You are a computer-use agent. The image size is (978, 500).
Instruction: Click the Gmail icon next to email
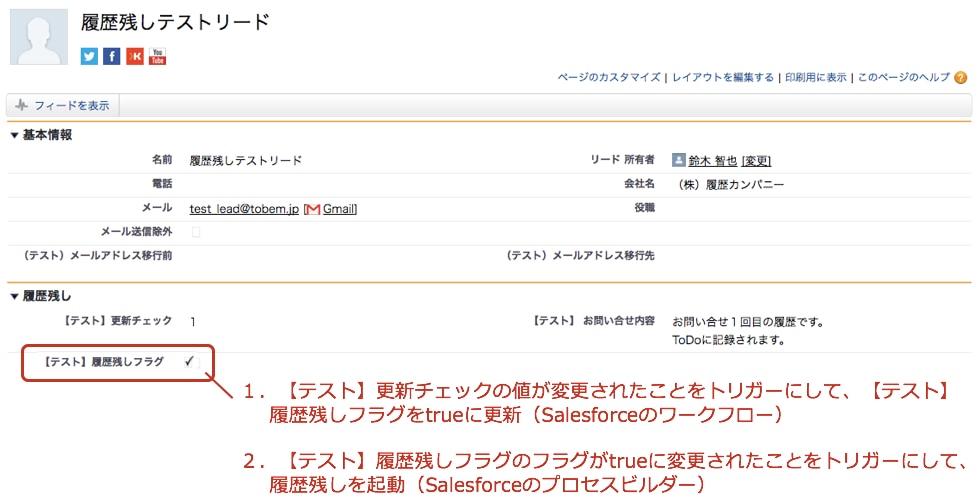pyautogui.click(x=312, y=209)
